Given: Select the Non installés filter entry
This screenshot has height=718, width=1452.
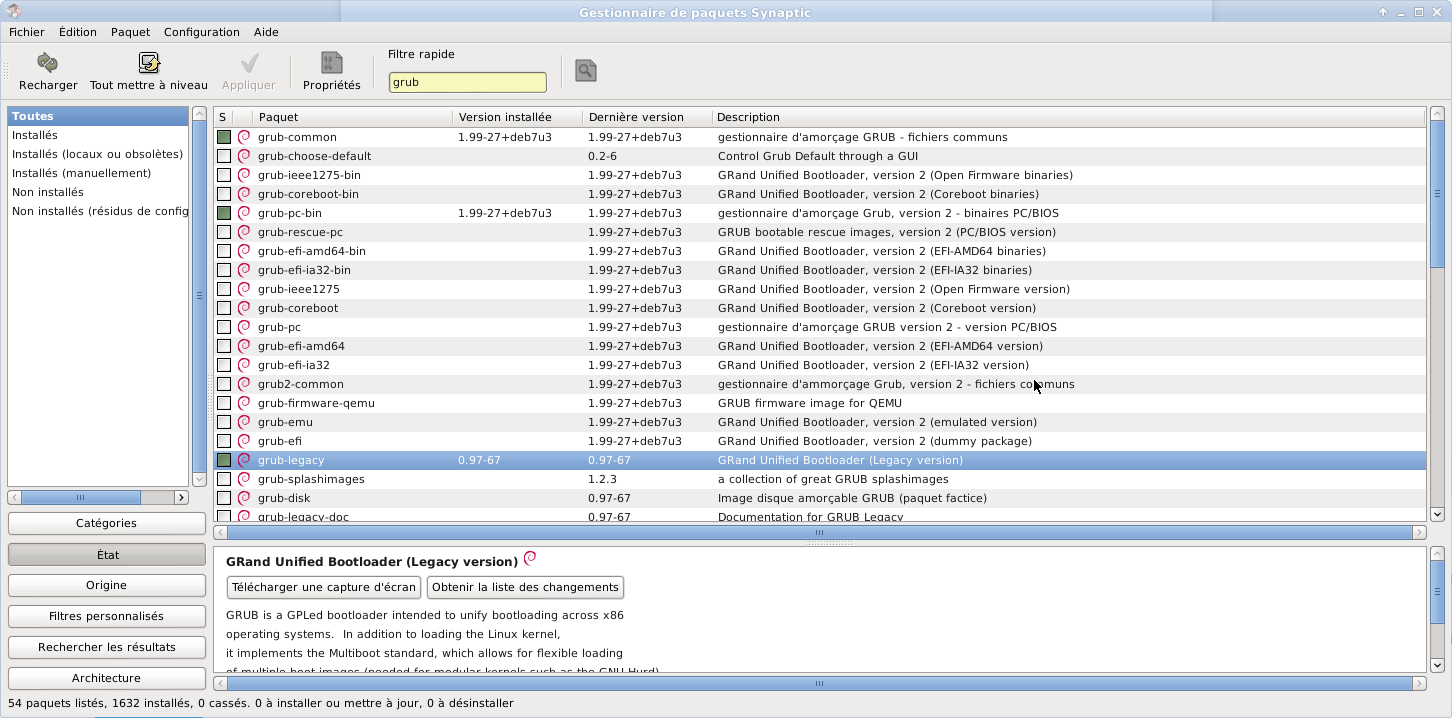Looking at the screenshot, I should coord(98,192).
